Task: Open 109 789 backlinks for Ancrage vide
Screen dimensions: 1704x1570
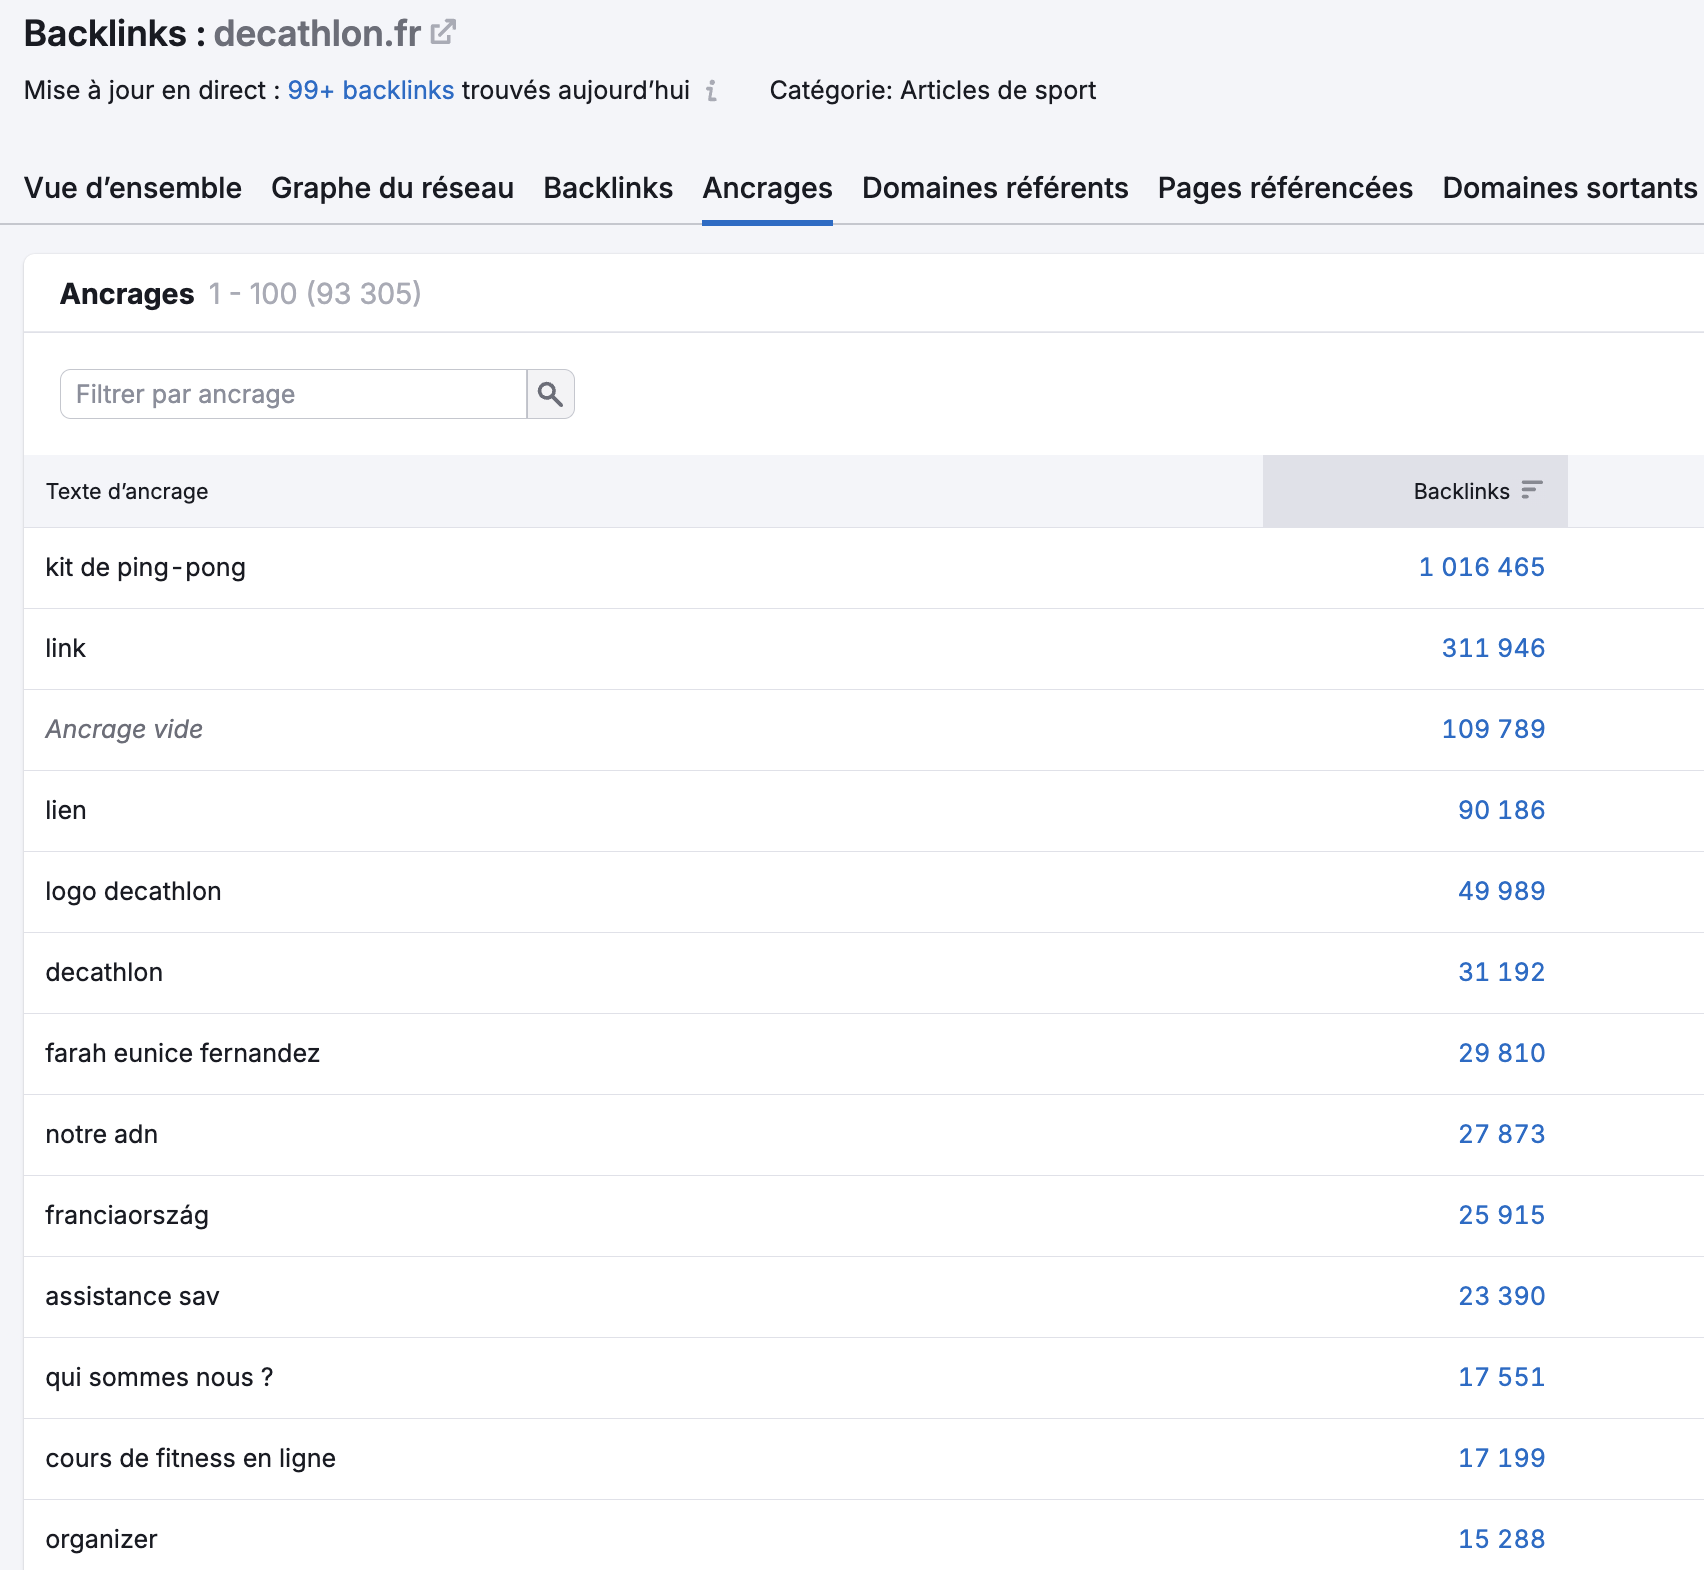Action: [1493, 729]
